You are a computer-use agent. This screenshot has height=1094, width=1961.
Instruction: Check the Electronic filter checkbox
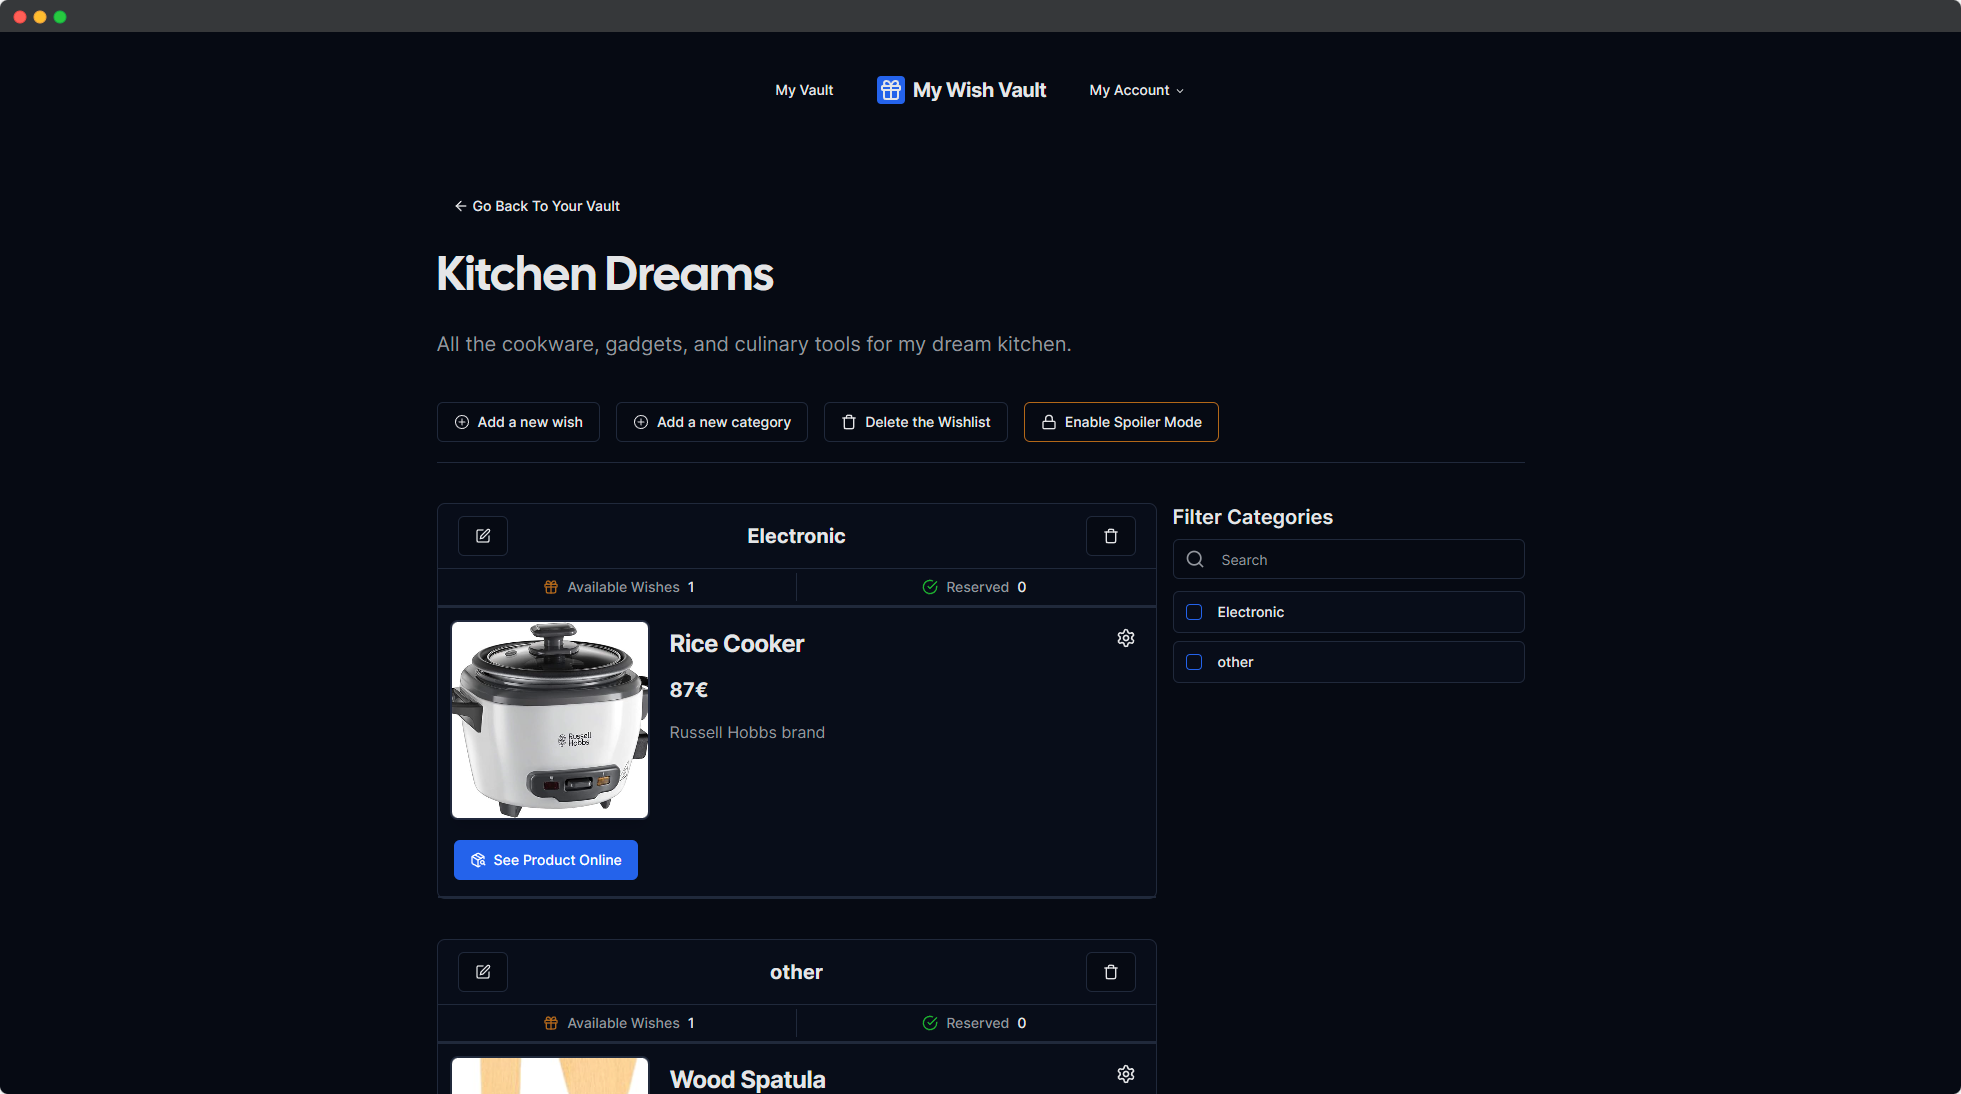point(1194,612)
